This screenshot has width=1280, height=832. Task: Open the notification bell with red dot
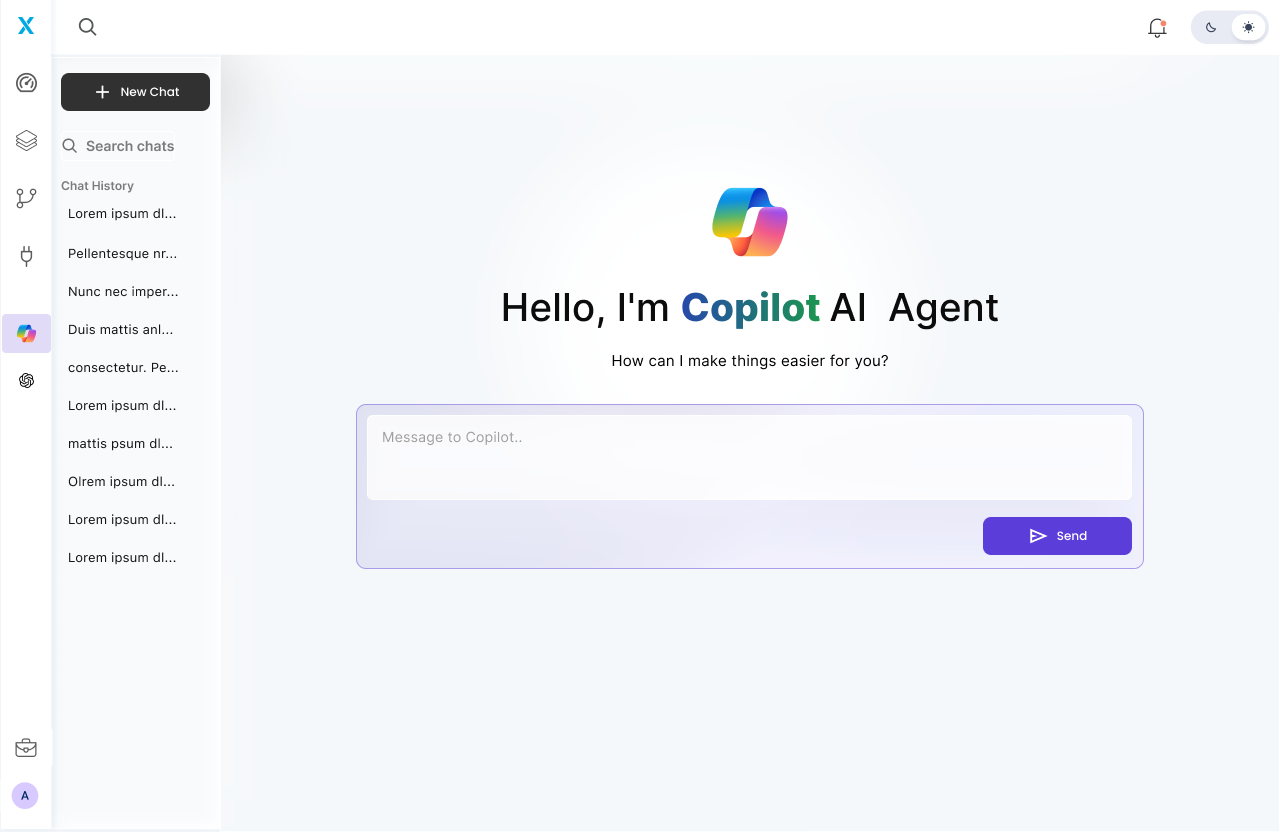[1157, 28]
